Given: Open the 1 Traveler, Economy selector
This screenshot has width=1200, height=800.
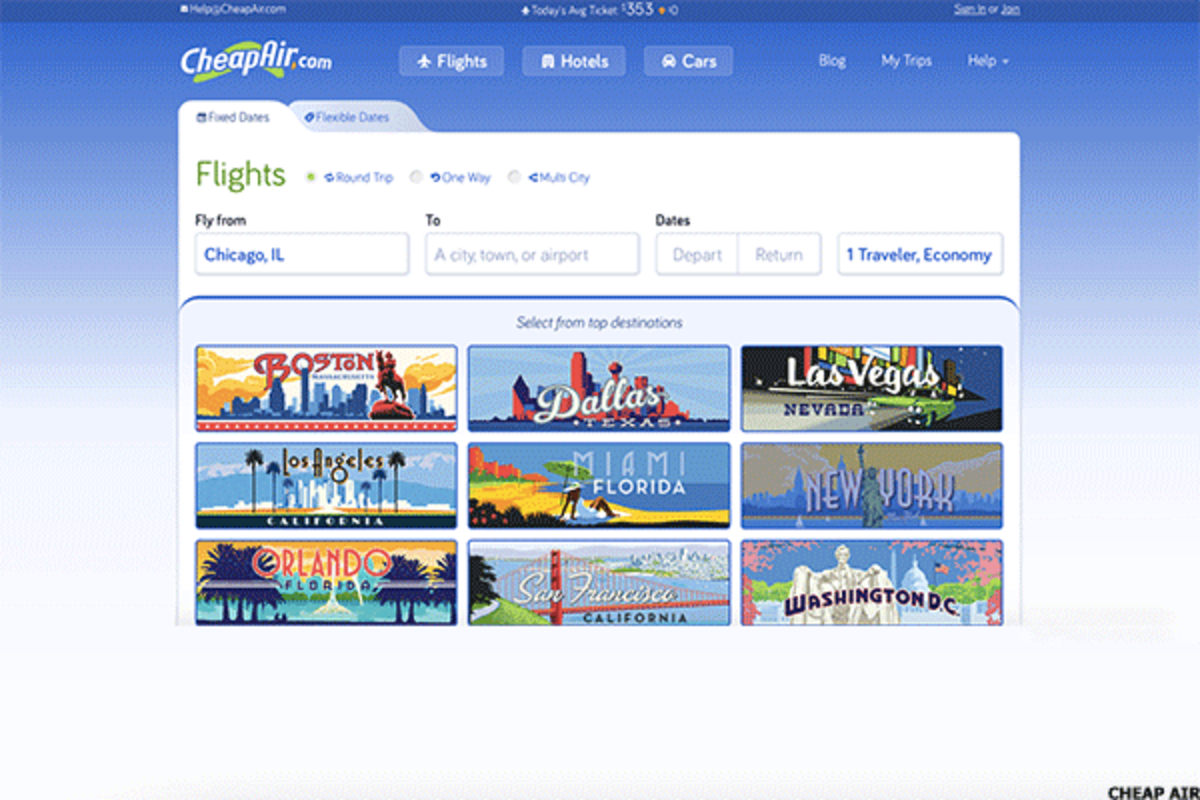Looking at the screenshot, I should [x=920, y=254].
